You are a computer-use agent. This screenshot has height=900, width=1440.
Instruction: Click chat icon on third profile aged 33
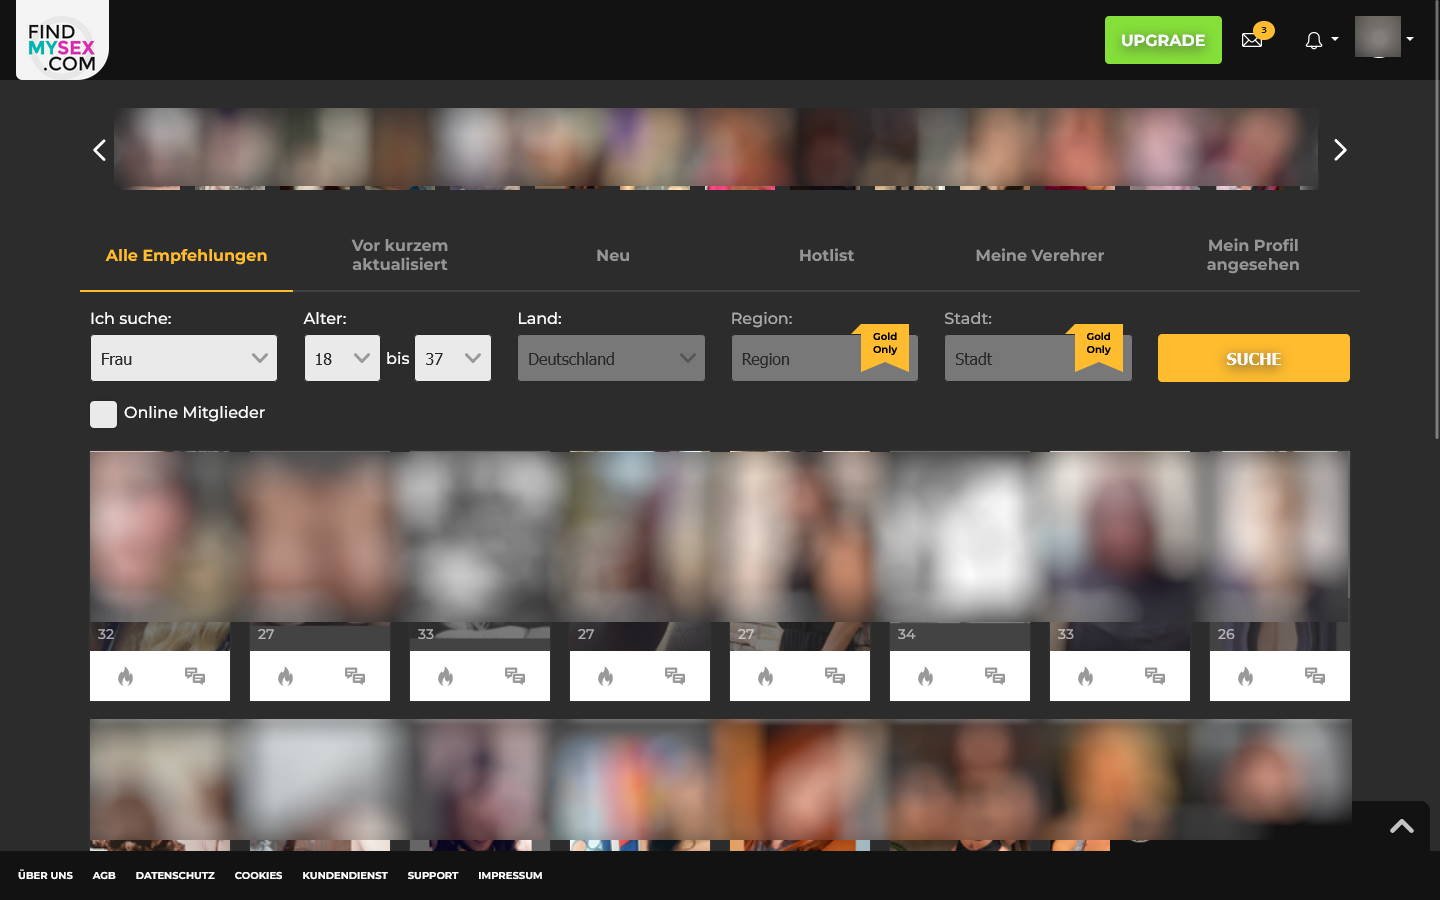tap(515, 677)
